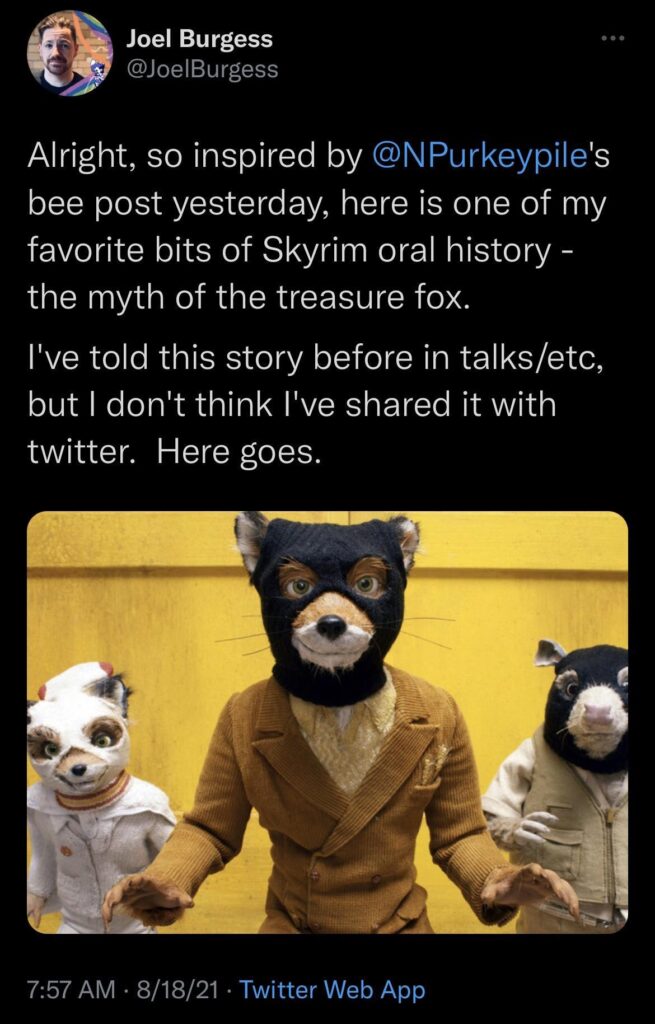Click the small mascot badge on avatar
Image resolution: width=655 pixels, height=1024 pixels.
tap(98, 69)
